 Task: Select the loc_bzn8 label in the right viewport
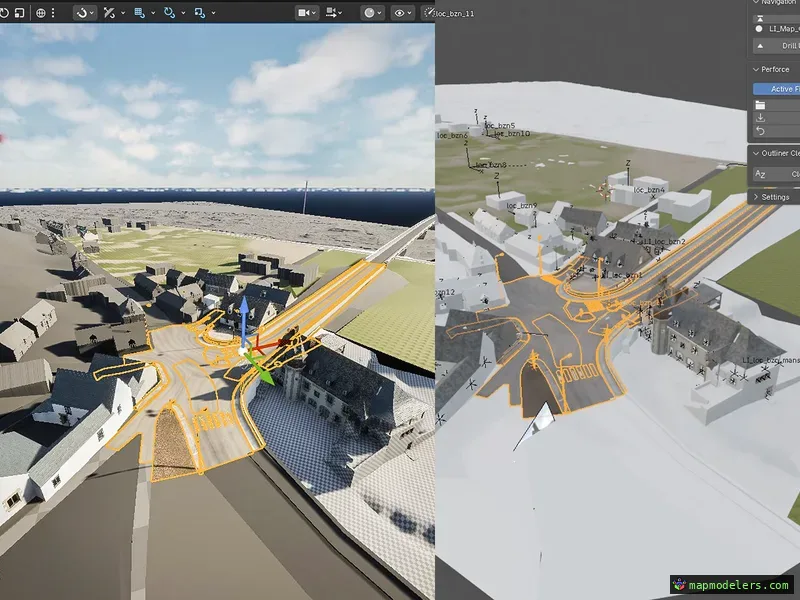click(x=491, y=165)
